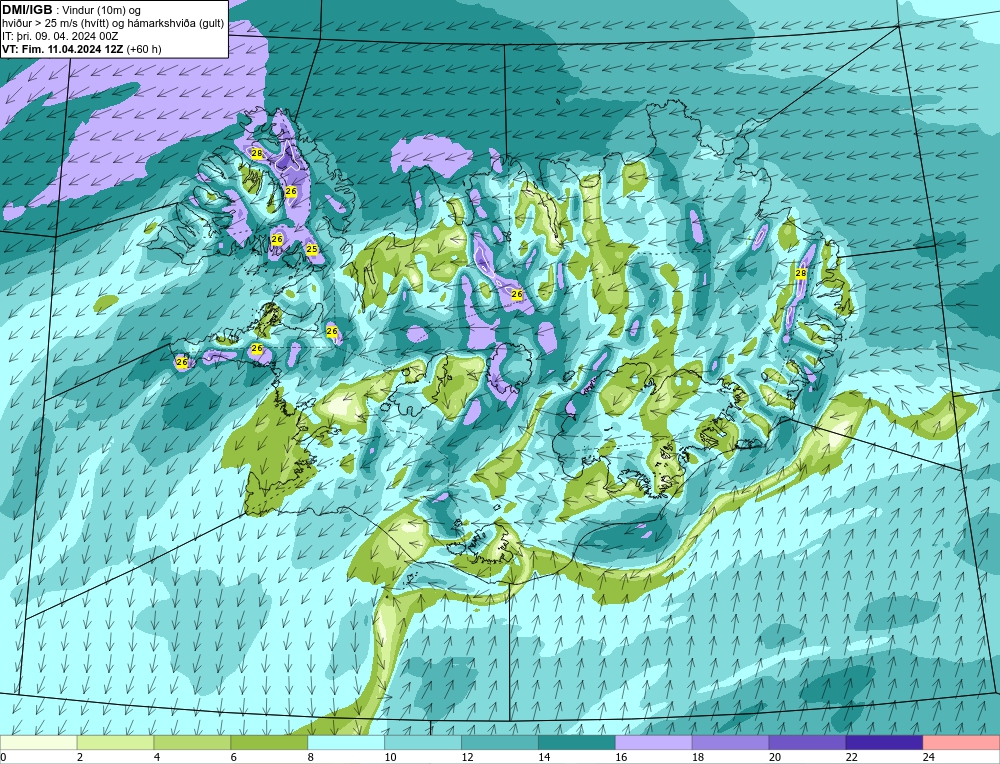Pick the 4–6 m/s green legend swatch

coord(192,743)
